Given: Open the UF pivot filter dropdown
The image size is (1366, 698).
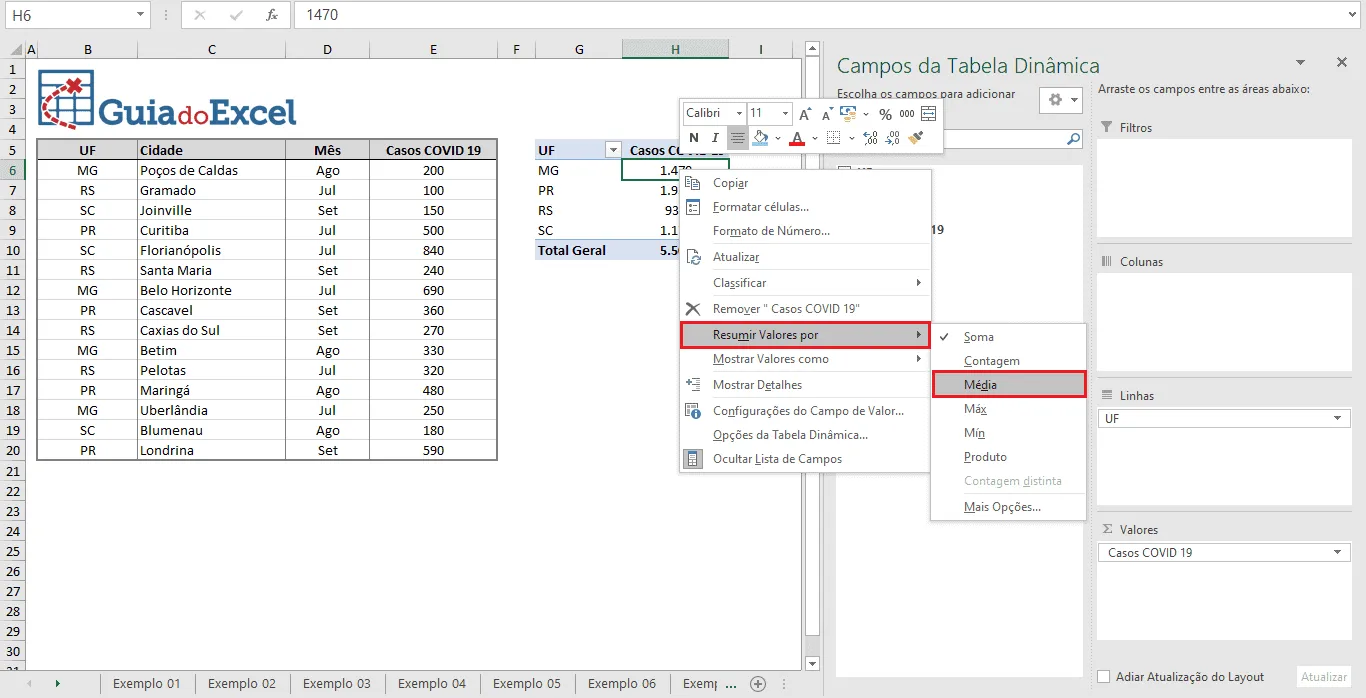Looking at the screenshot, I should click(613, 150).
